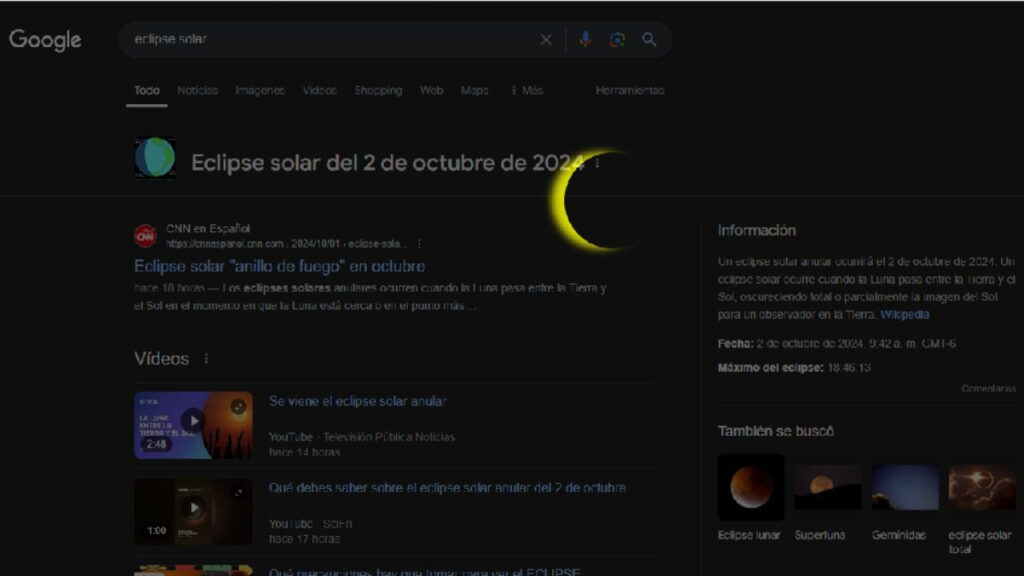Open the Más dropdown menu

click(x=527, y=90)
